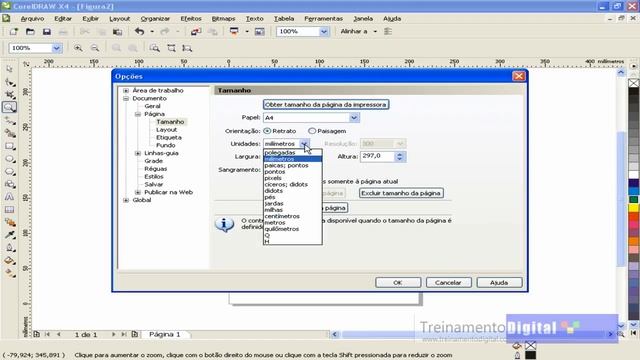Expand the Global tree node
The height and width of the screenshot is (360, 640).
126,200
